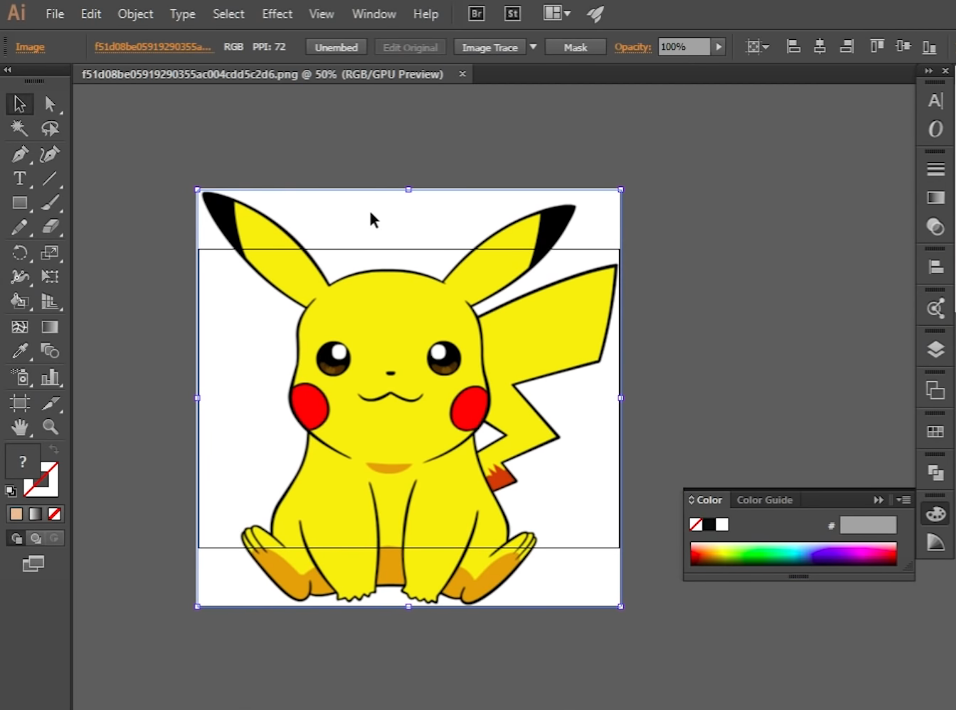Collapse the Color panel with double arrows
The width and height of the screenshot is (956, 710).
[x=878, y=500]
